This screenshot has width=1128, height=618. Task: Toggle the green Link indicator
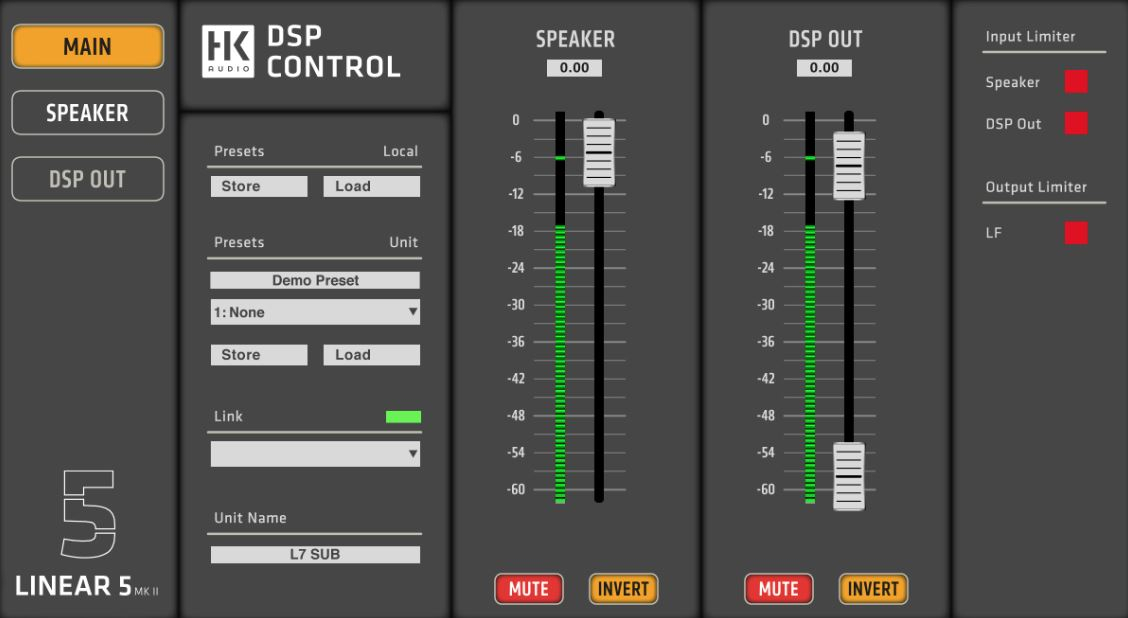pyautogui.click(x=404, y=417)
